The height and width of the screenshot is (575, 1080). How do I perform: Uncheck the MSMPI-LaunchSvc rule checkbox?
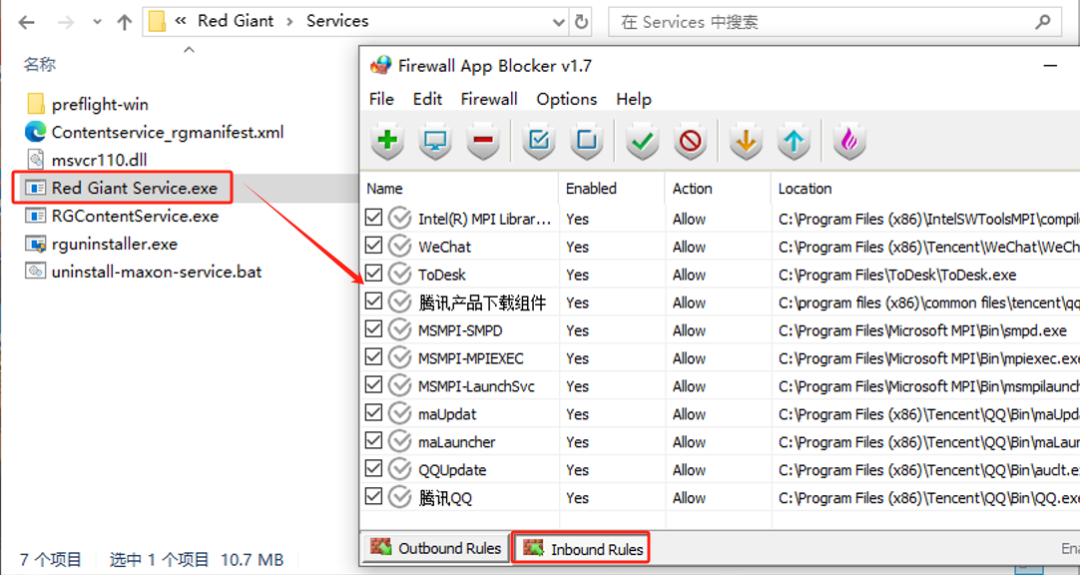pyautogui.click(x=373, y=385)
